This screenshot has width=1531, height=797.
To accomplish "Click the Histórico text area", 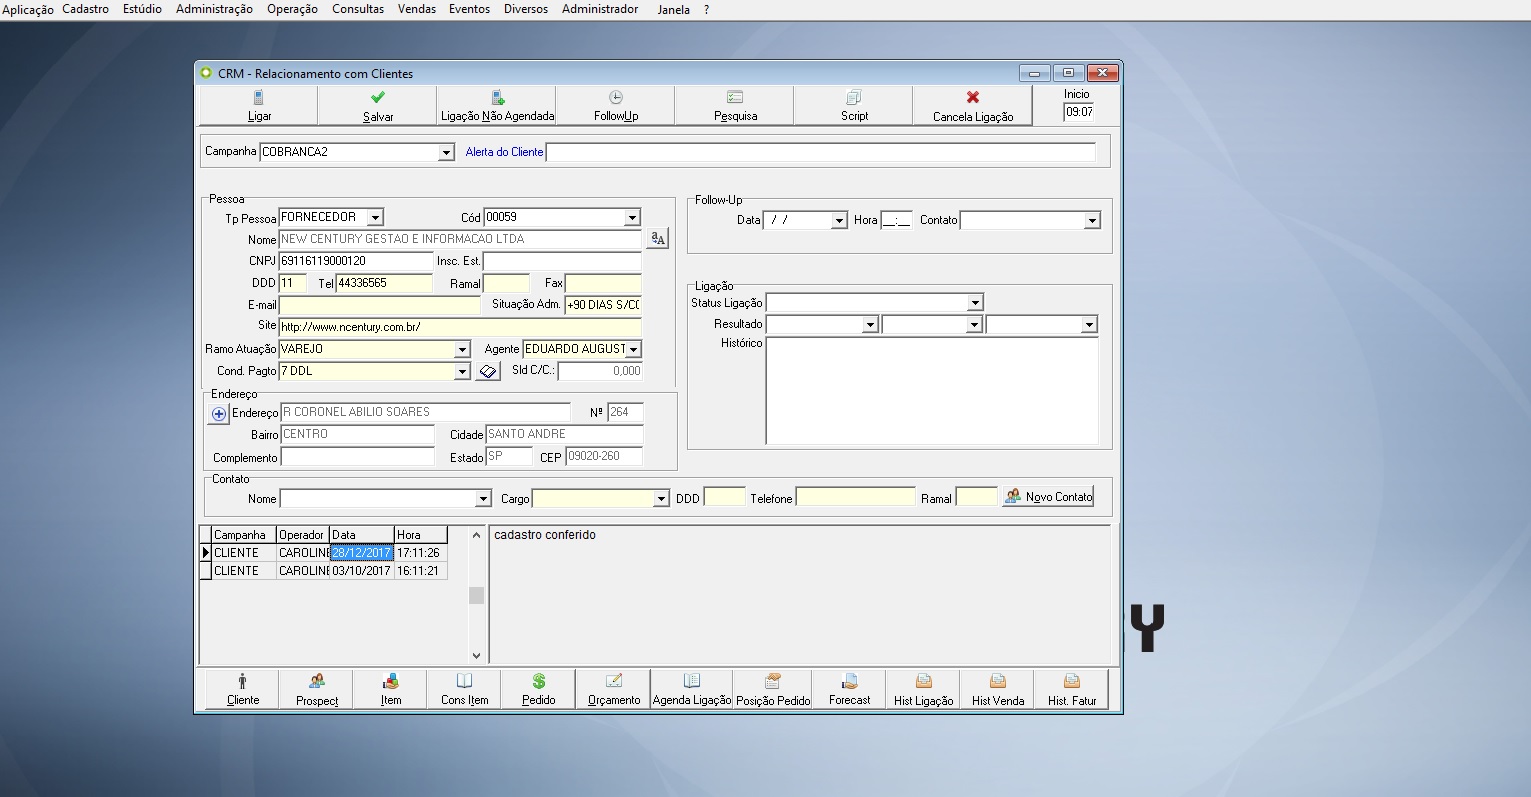I will tap(932, 390).
